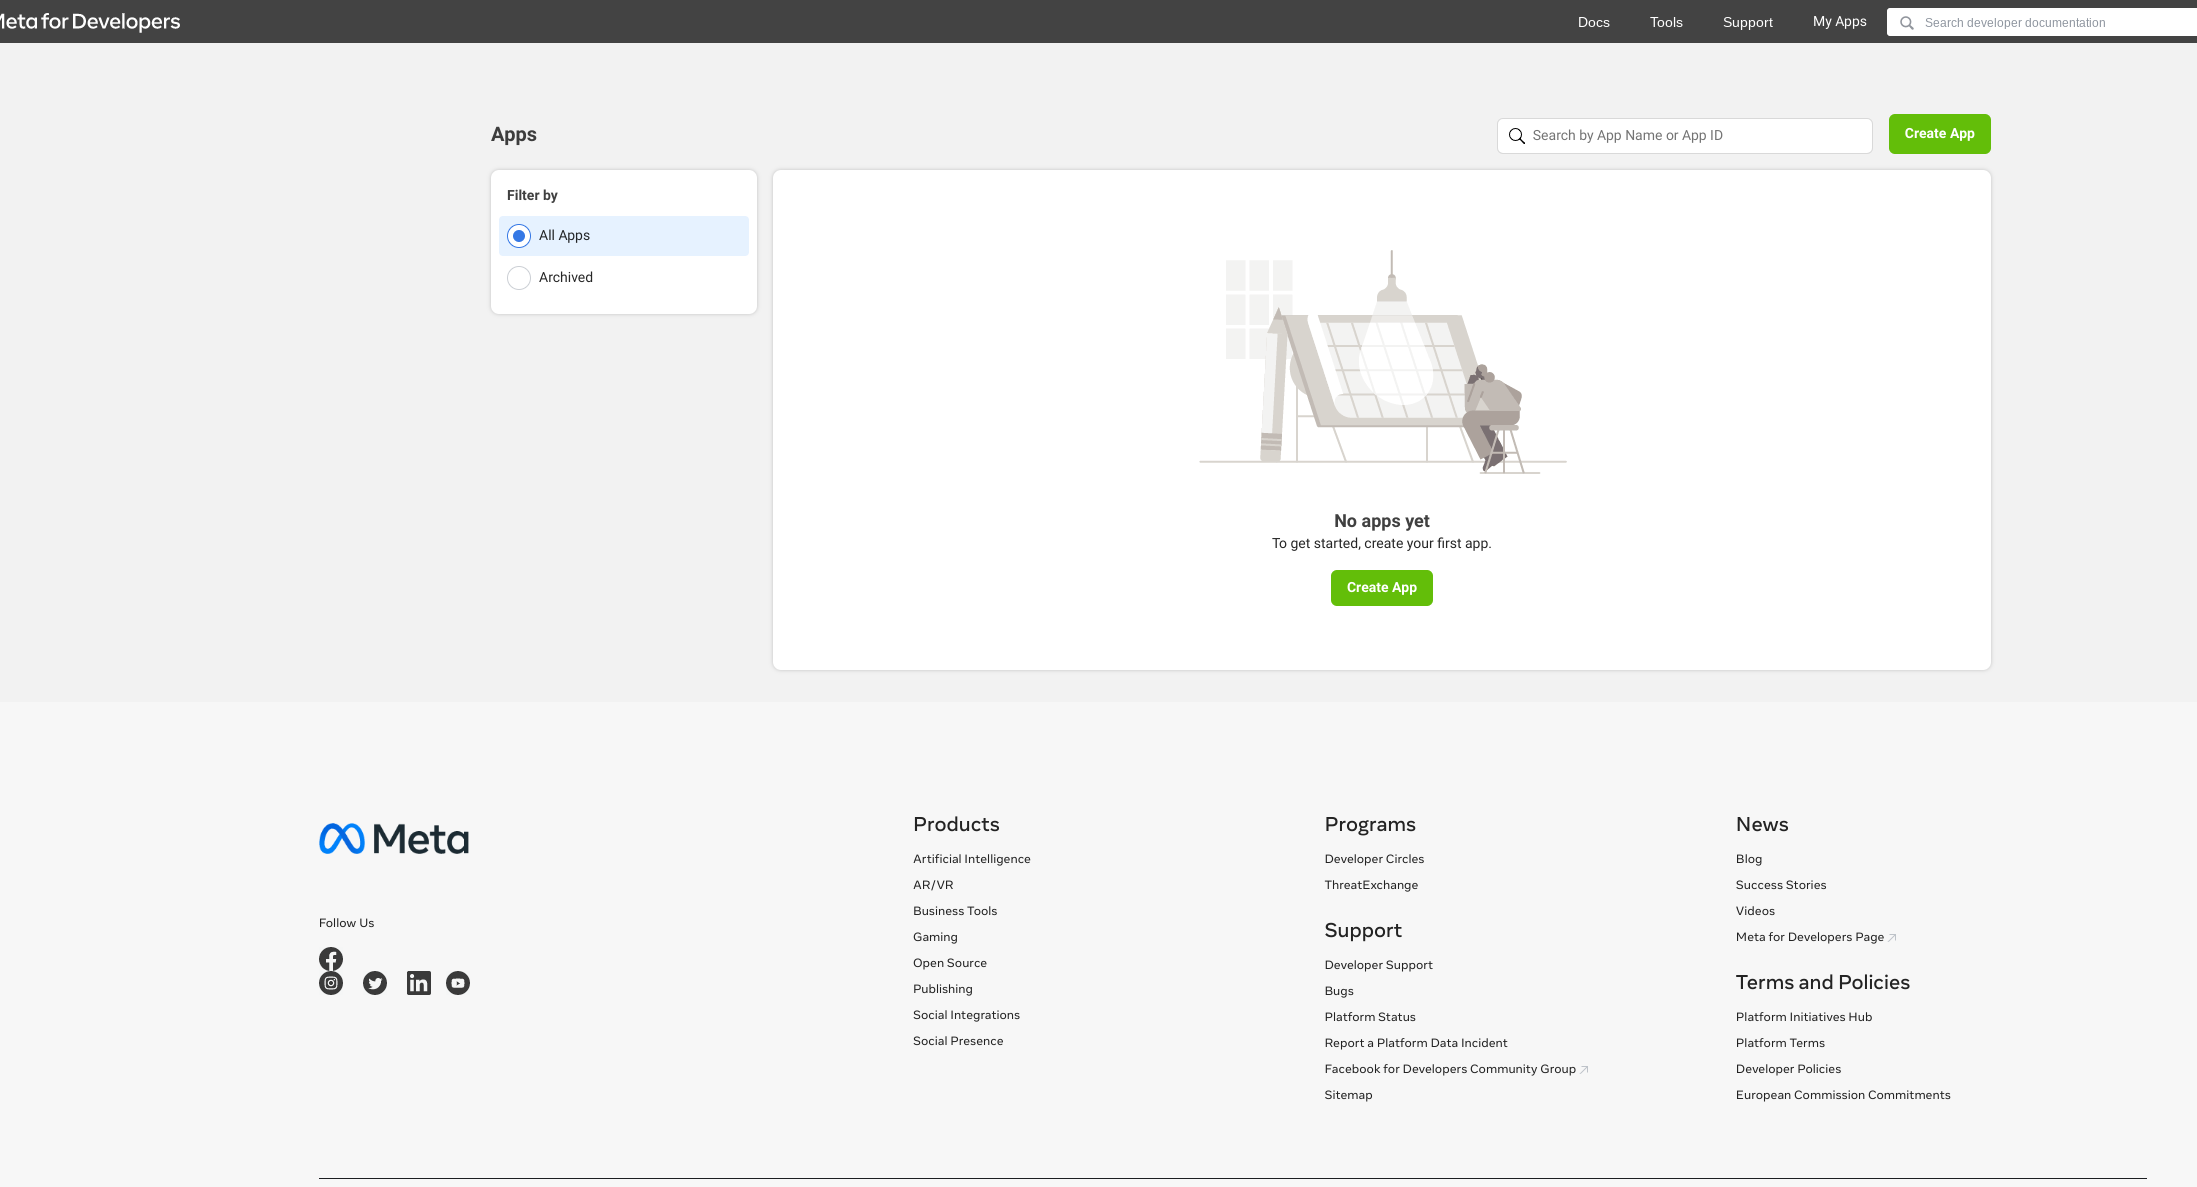Click the documentation search magnifier icon
Screen dimensions: 2197x1187
click(1907, 23)
